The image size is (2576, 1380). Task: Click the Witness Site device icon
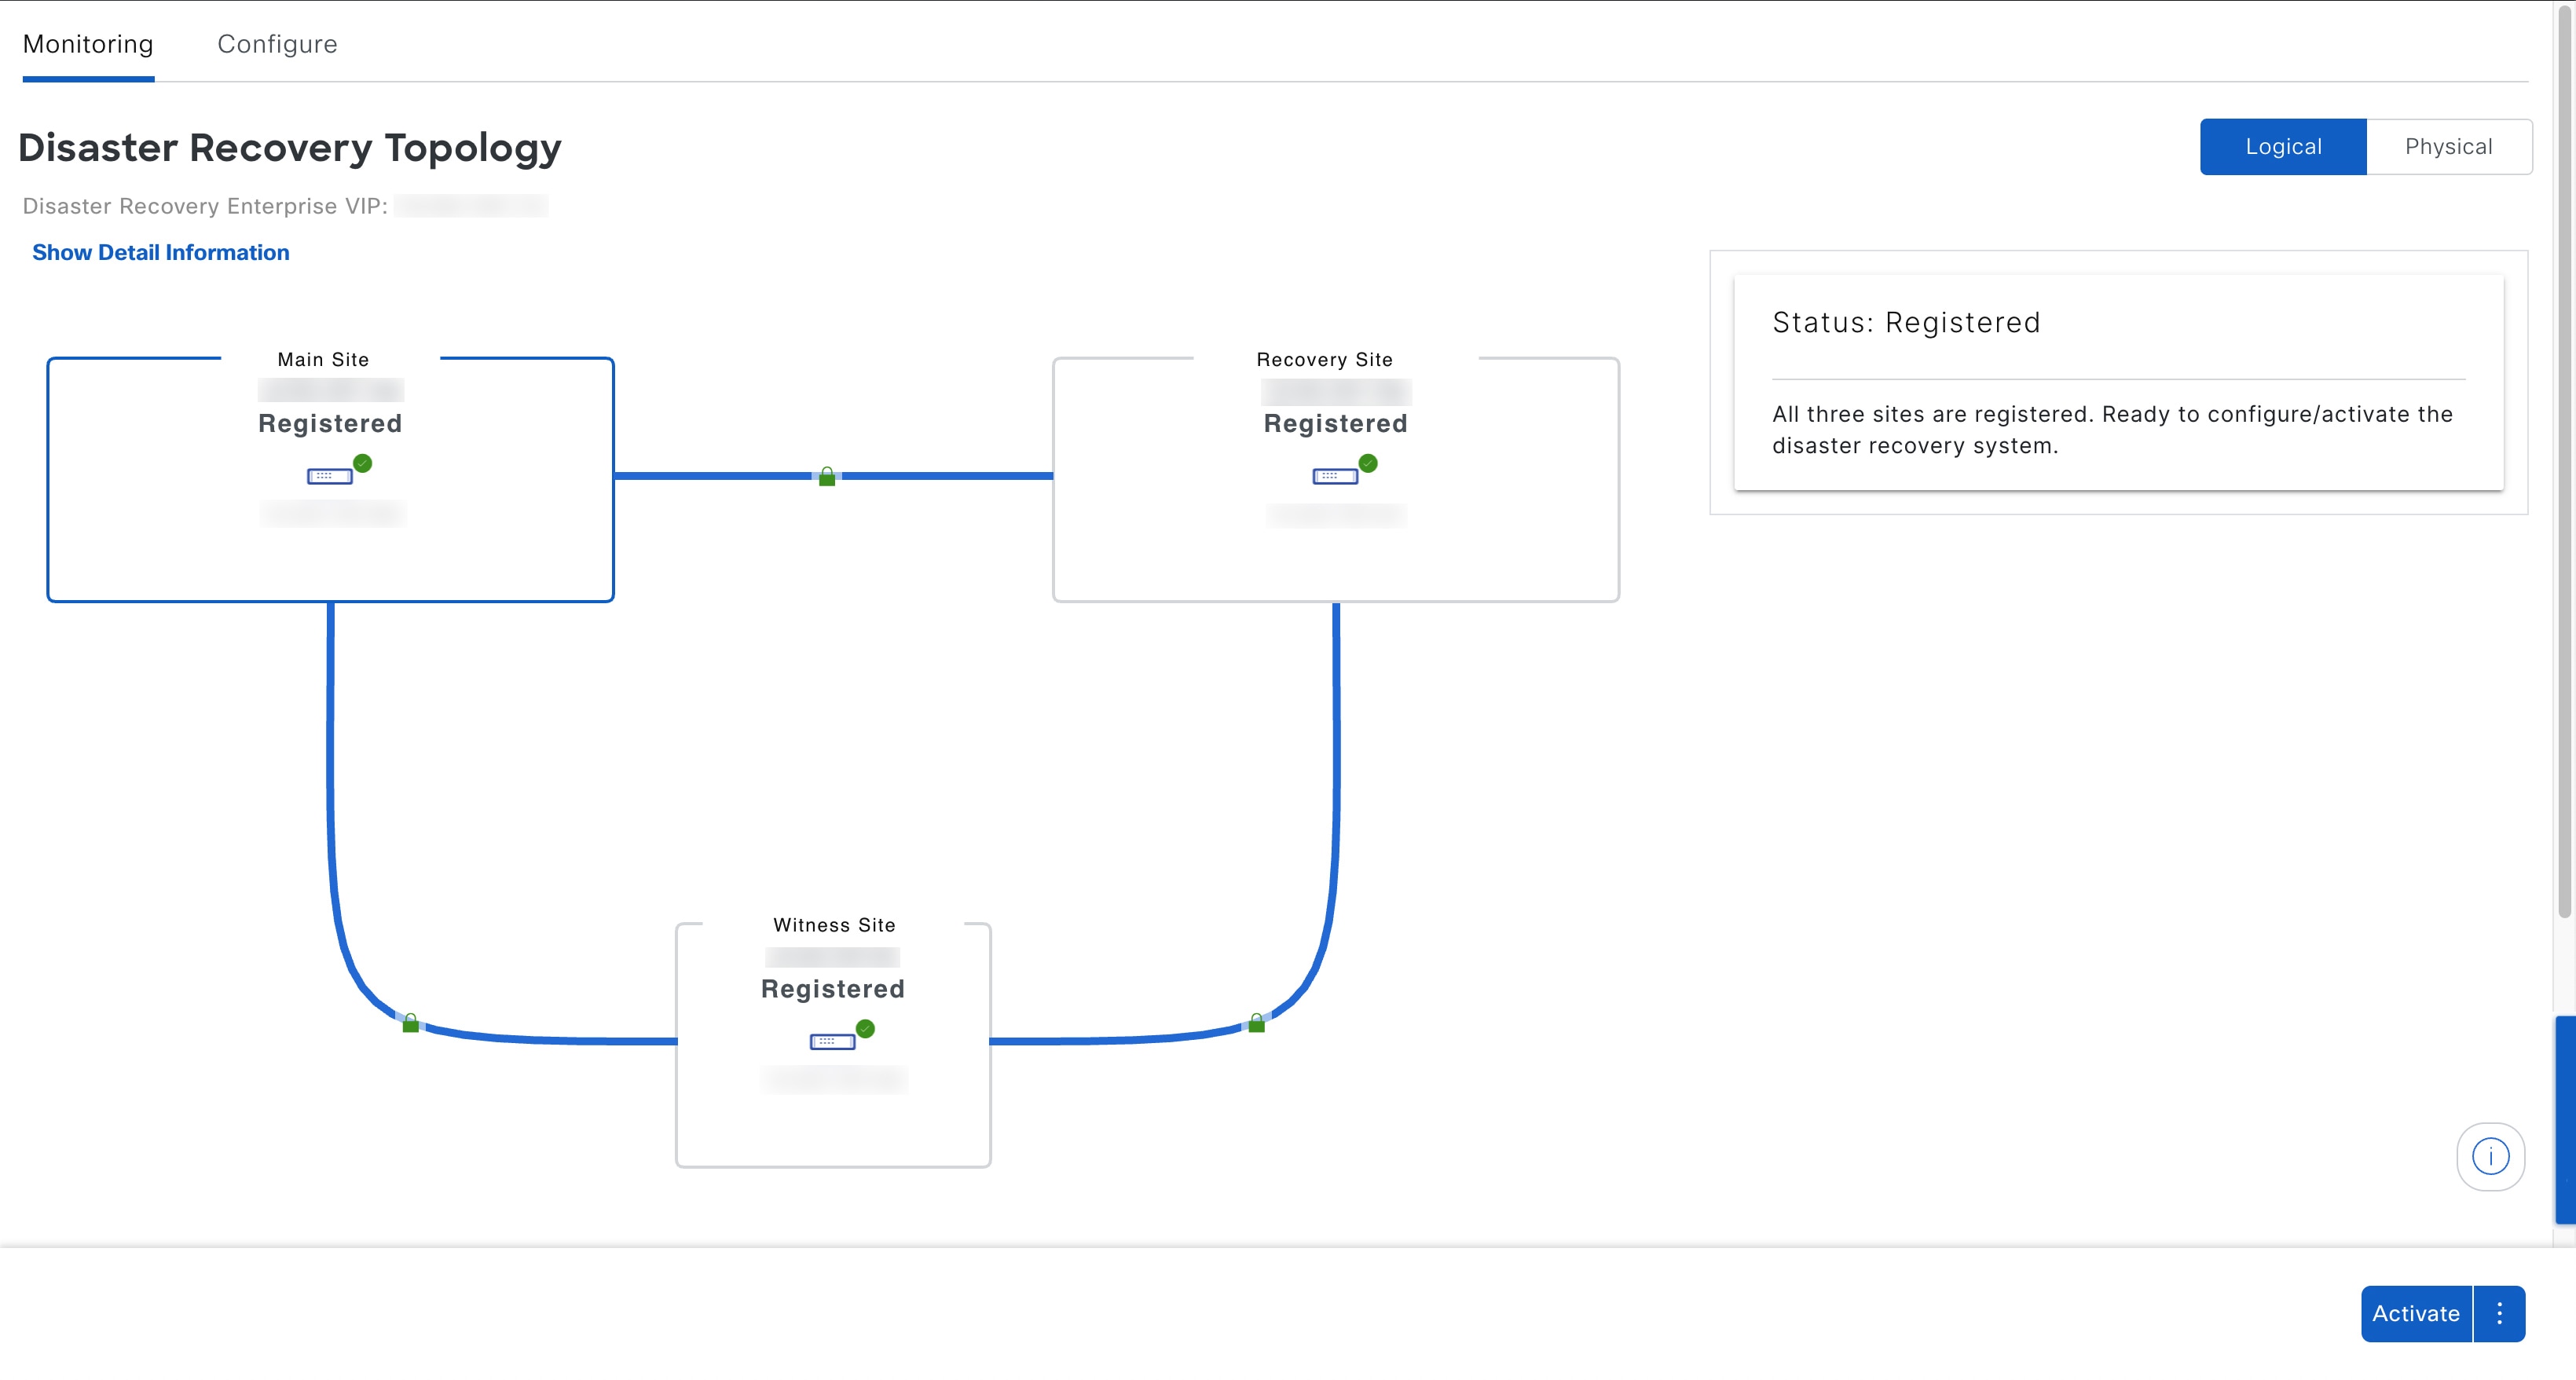click(x=832, y=1042)
